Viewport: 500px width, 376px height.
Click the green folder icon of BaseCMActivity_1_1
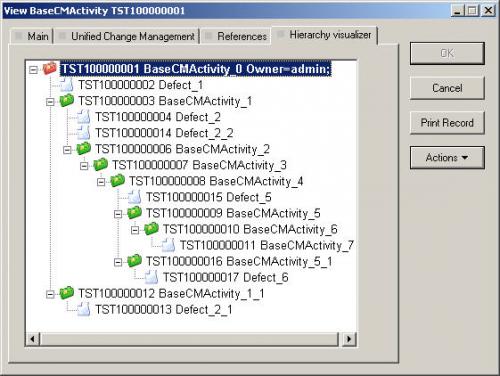67,293
